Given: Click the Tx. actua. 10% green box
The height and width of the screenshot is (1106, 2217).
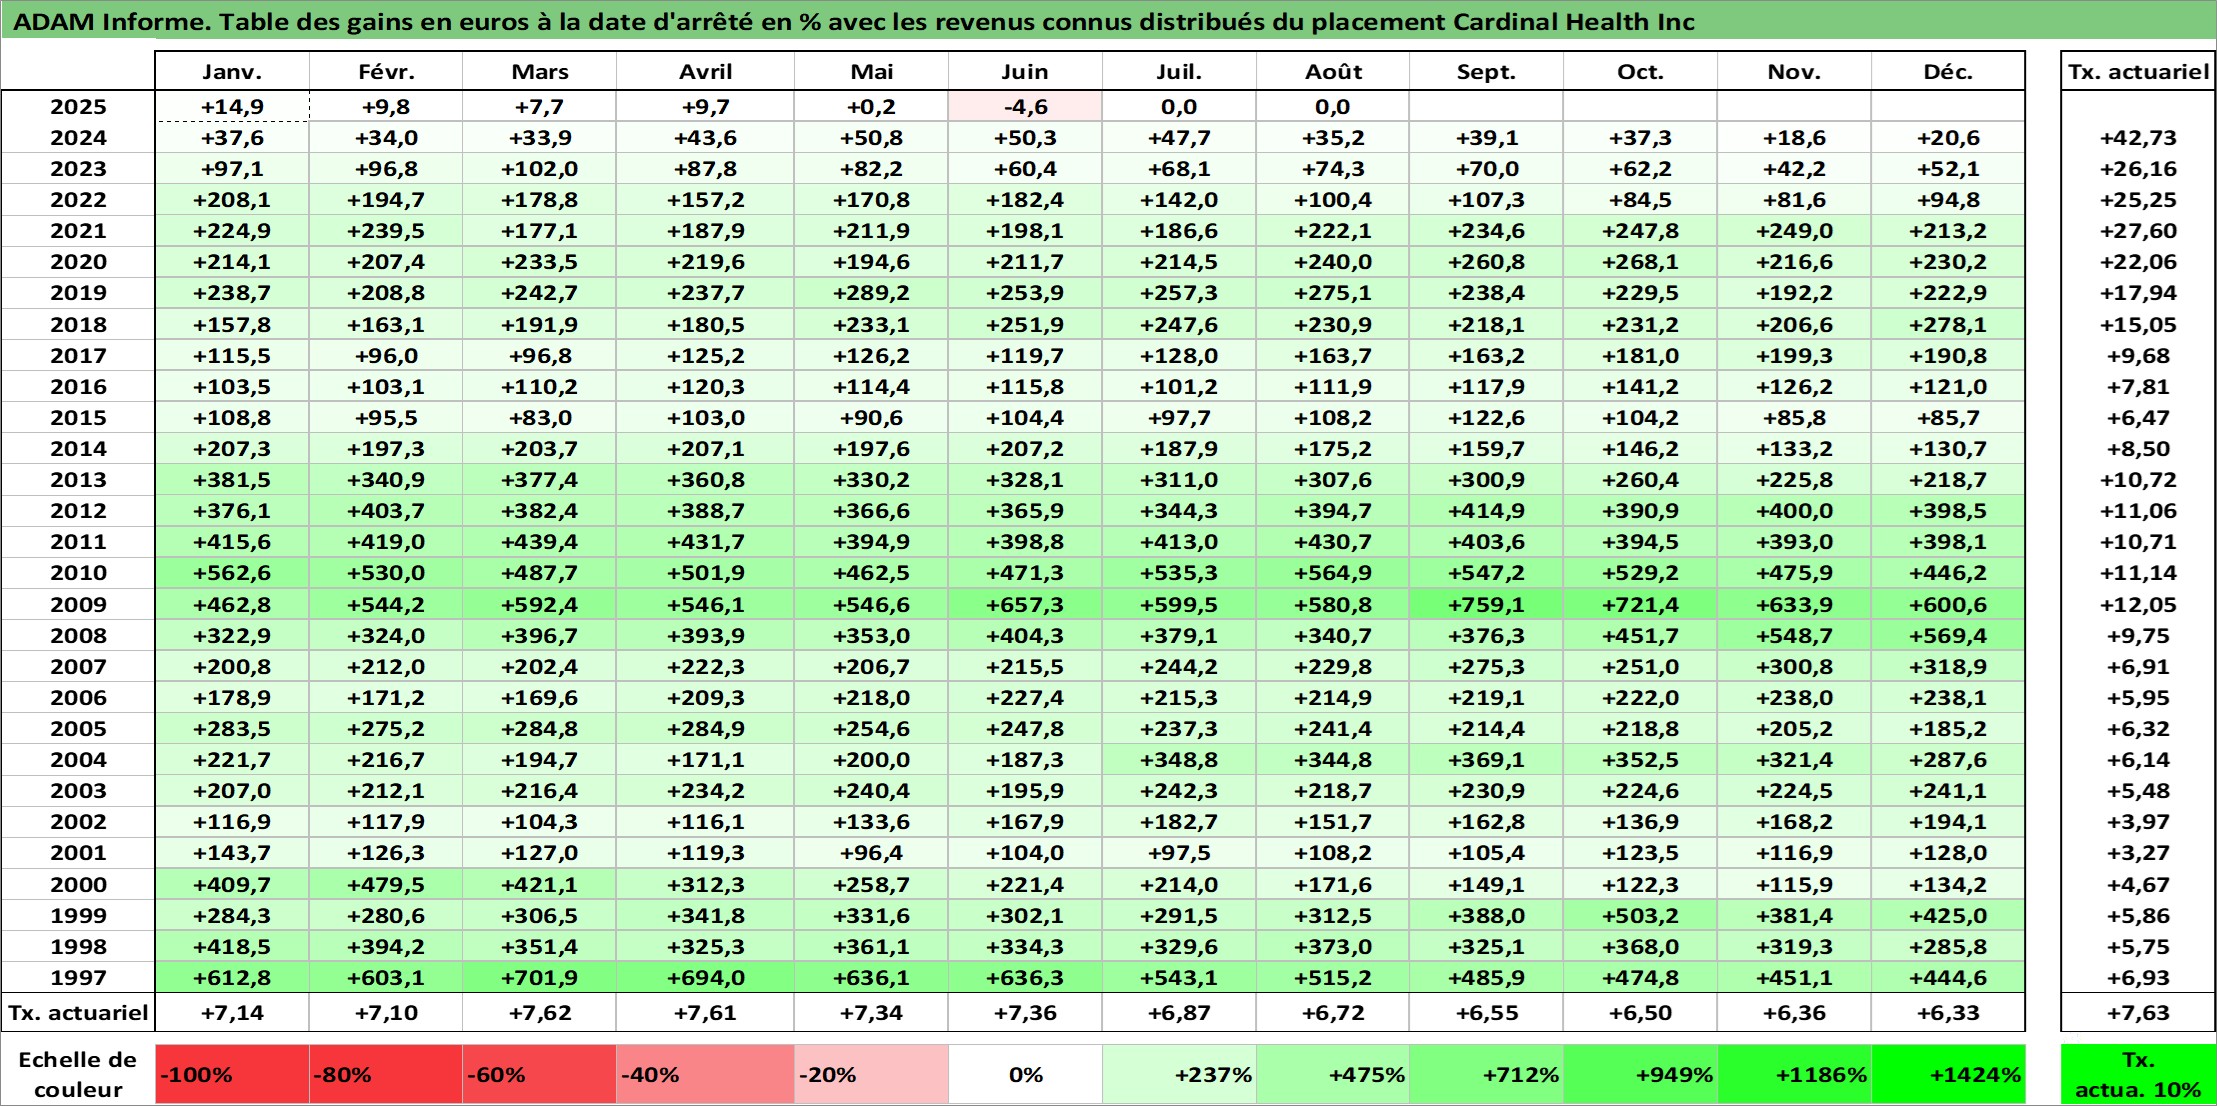Looking at the screenshot, I should (x=2138, y=1075).
